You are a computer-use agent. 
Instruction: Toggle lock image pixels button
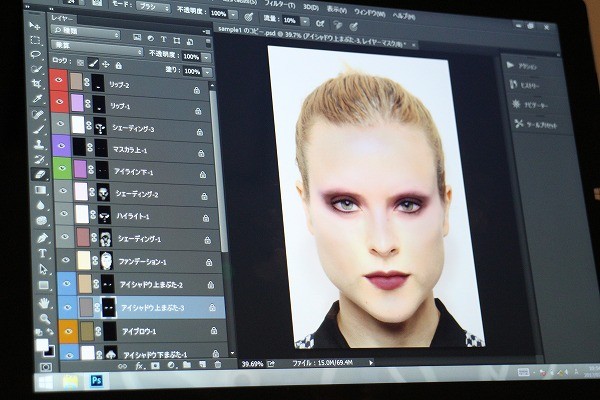pos(93,64)
